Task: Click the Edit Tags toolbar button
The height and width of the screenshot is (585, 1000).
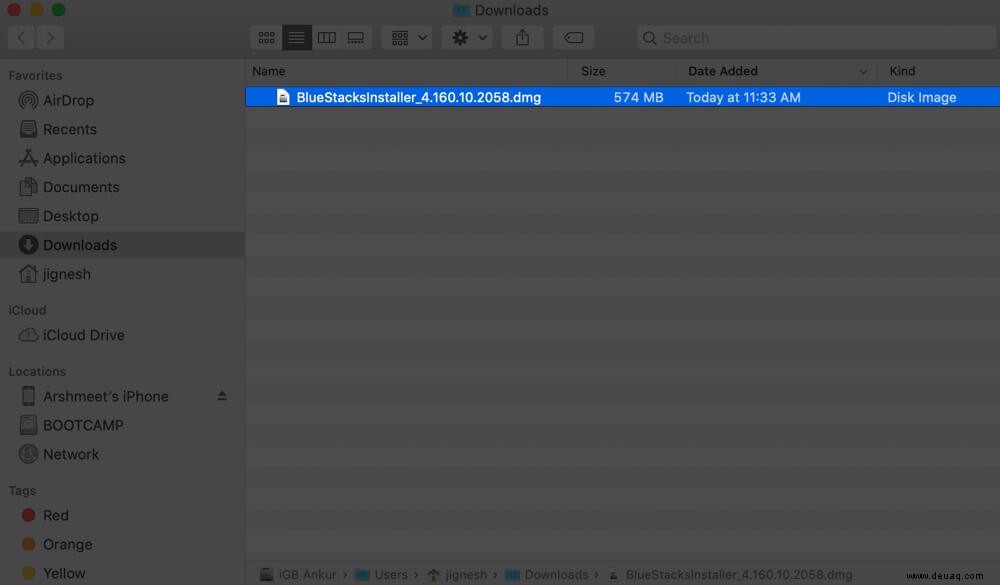Action: pyautogui.click(x=573, y=38)
